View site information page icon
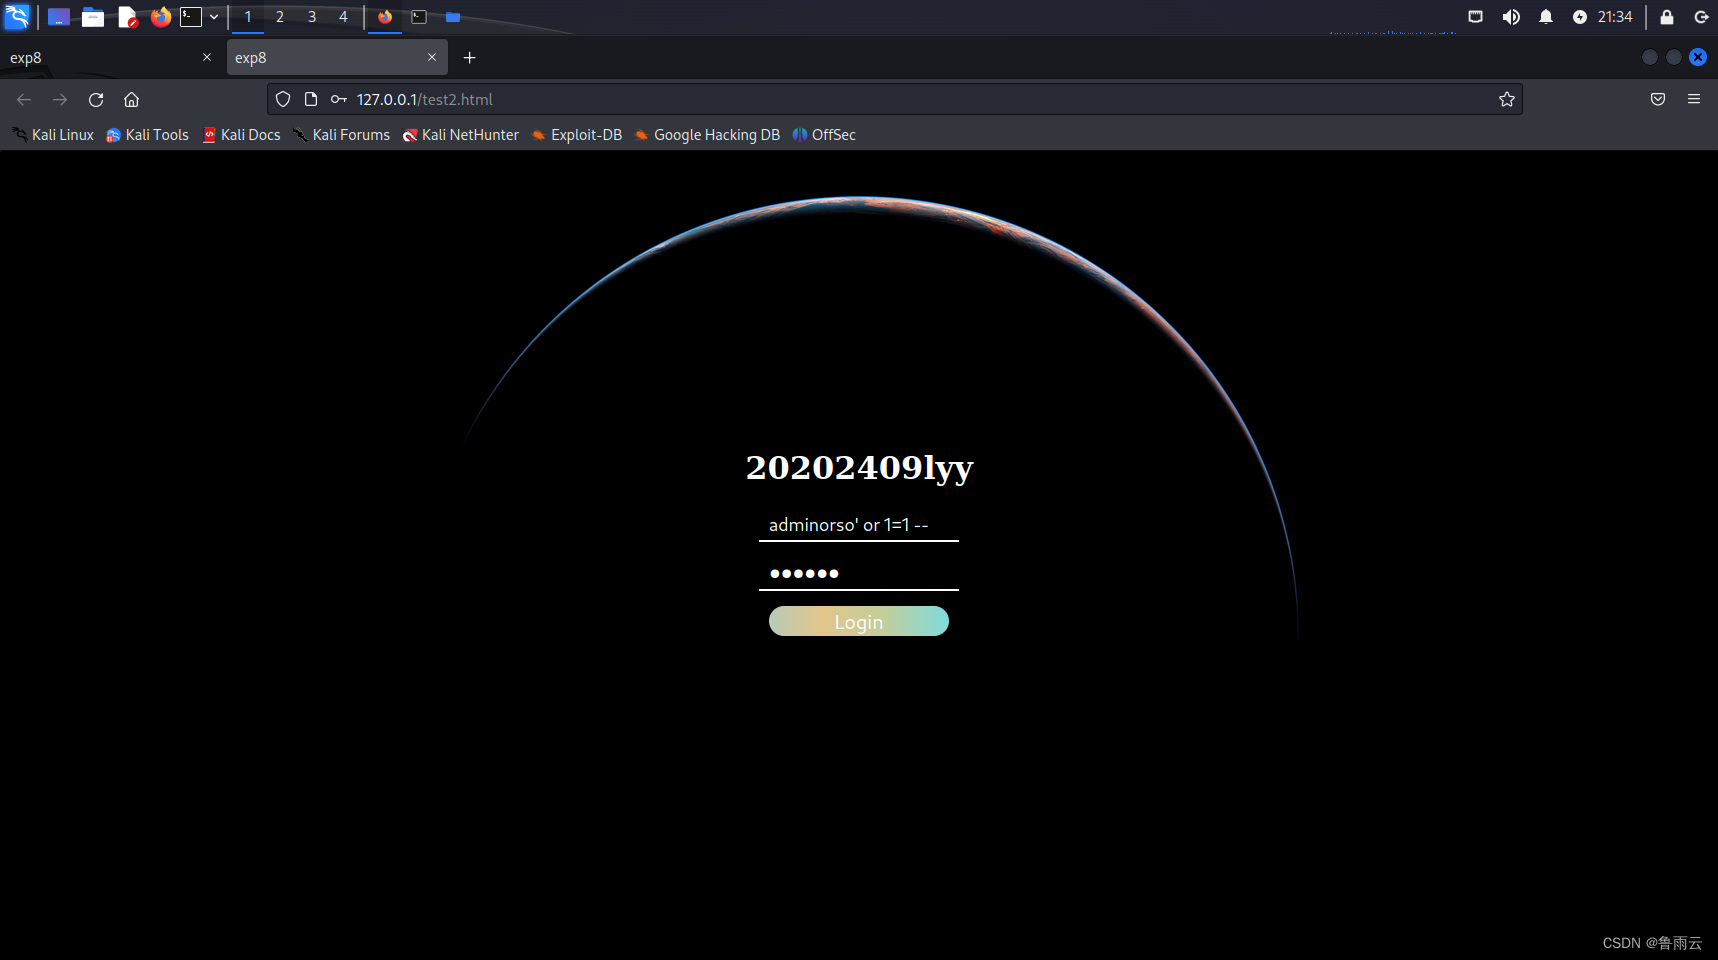Viewport: 1718px width, 960px height. pos(311,99)
